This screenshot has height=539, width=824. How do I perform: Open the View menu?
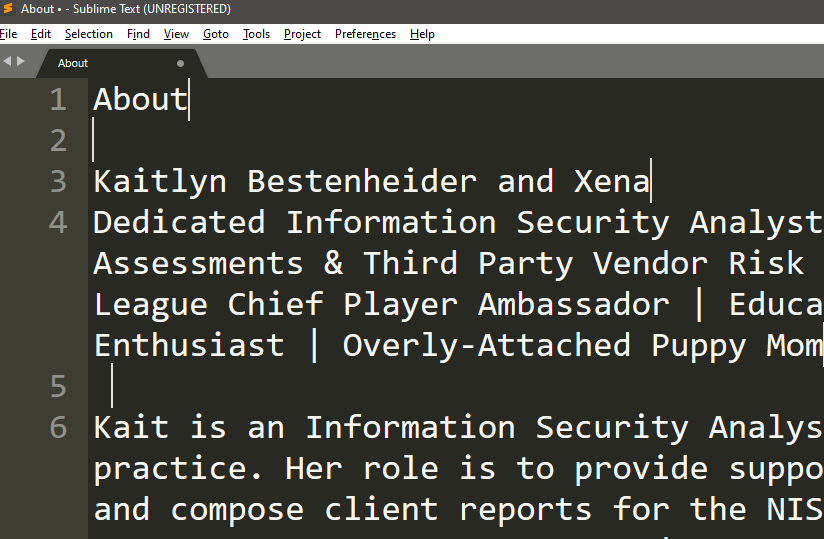click(176, 34)
